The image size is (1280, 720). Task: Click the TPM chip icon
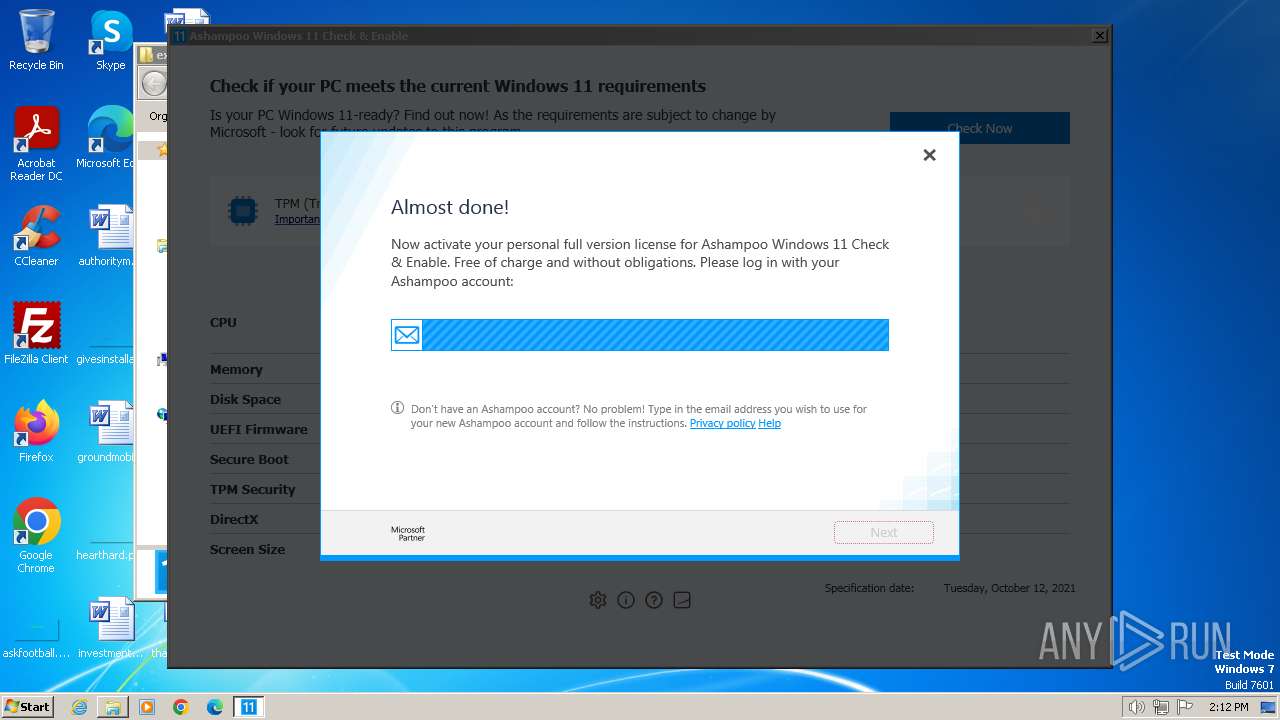coord(242,210)
